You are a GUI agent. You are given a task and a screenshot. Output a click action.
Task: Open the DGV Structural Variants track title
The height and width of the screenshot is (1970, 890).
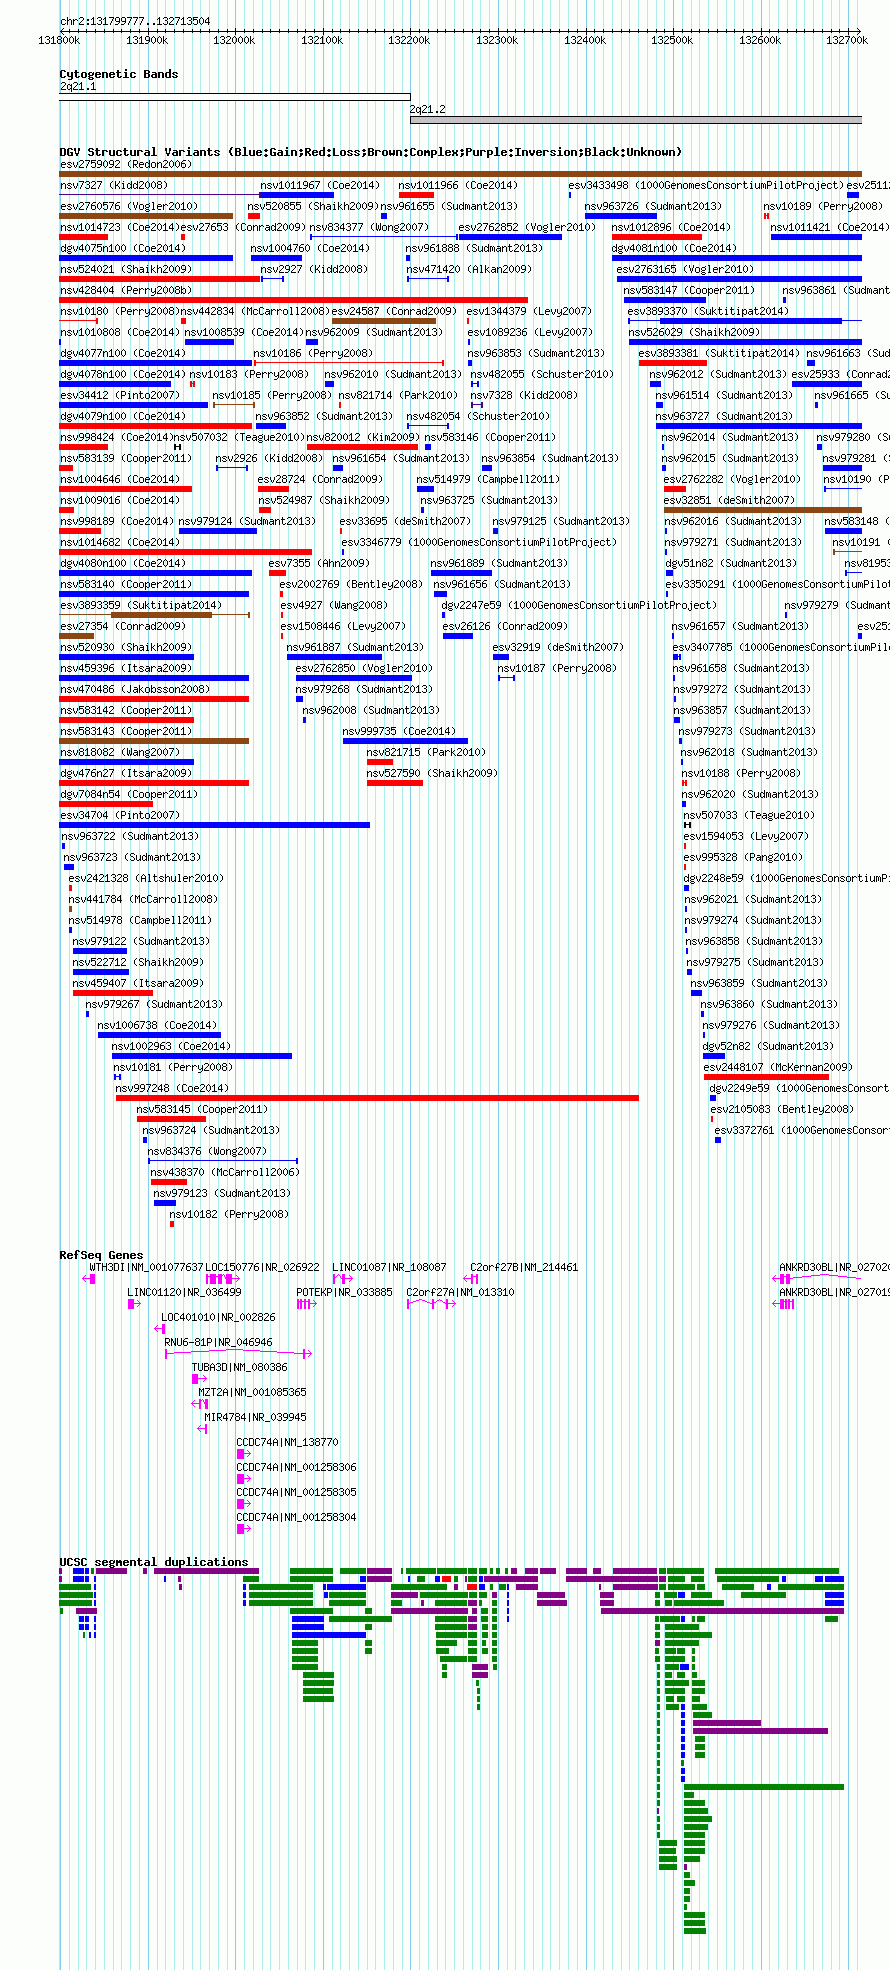point(370,152)
